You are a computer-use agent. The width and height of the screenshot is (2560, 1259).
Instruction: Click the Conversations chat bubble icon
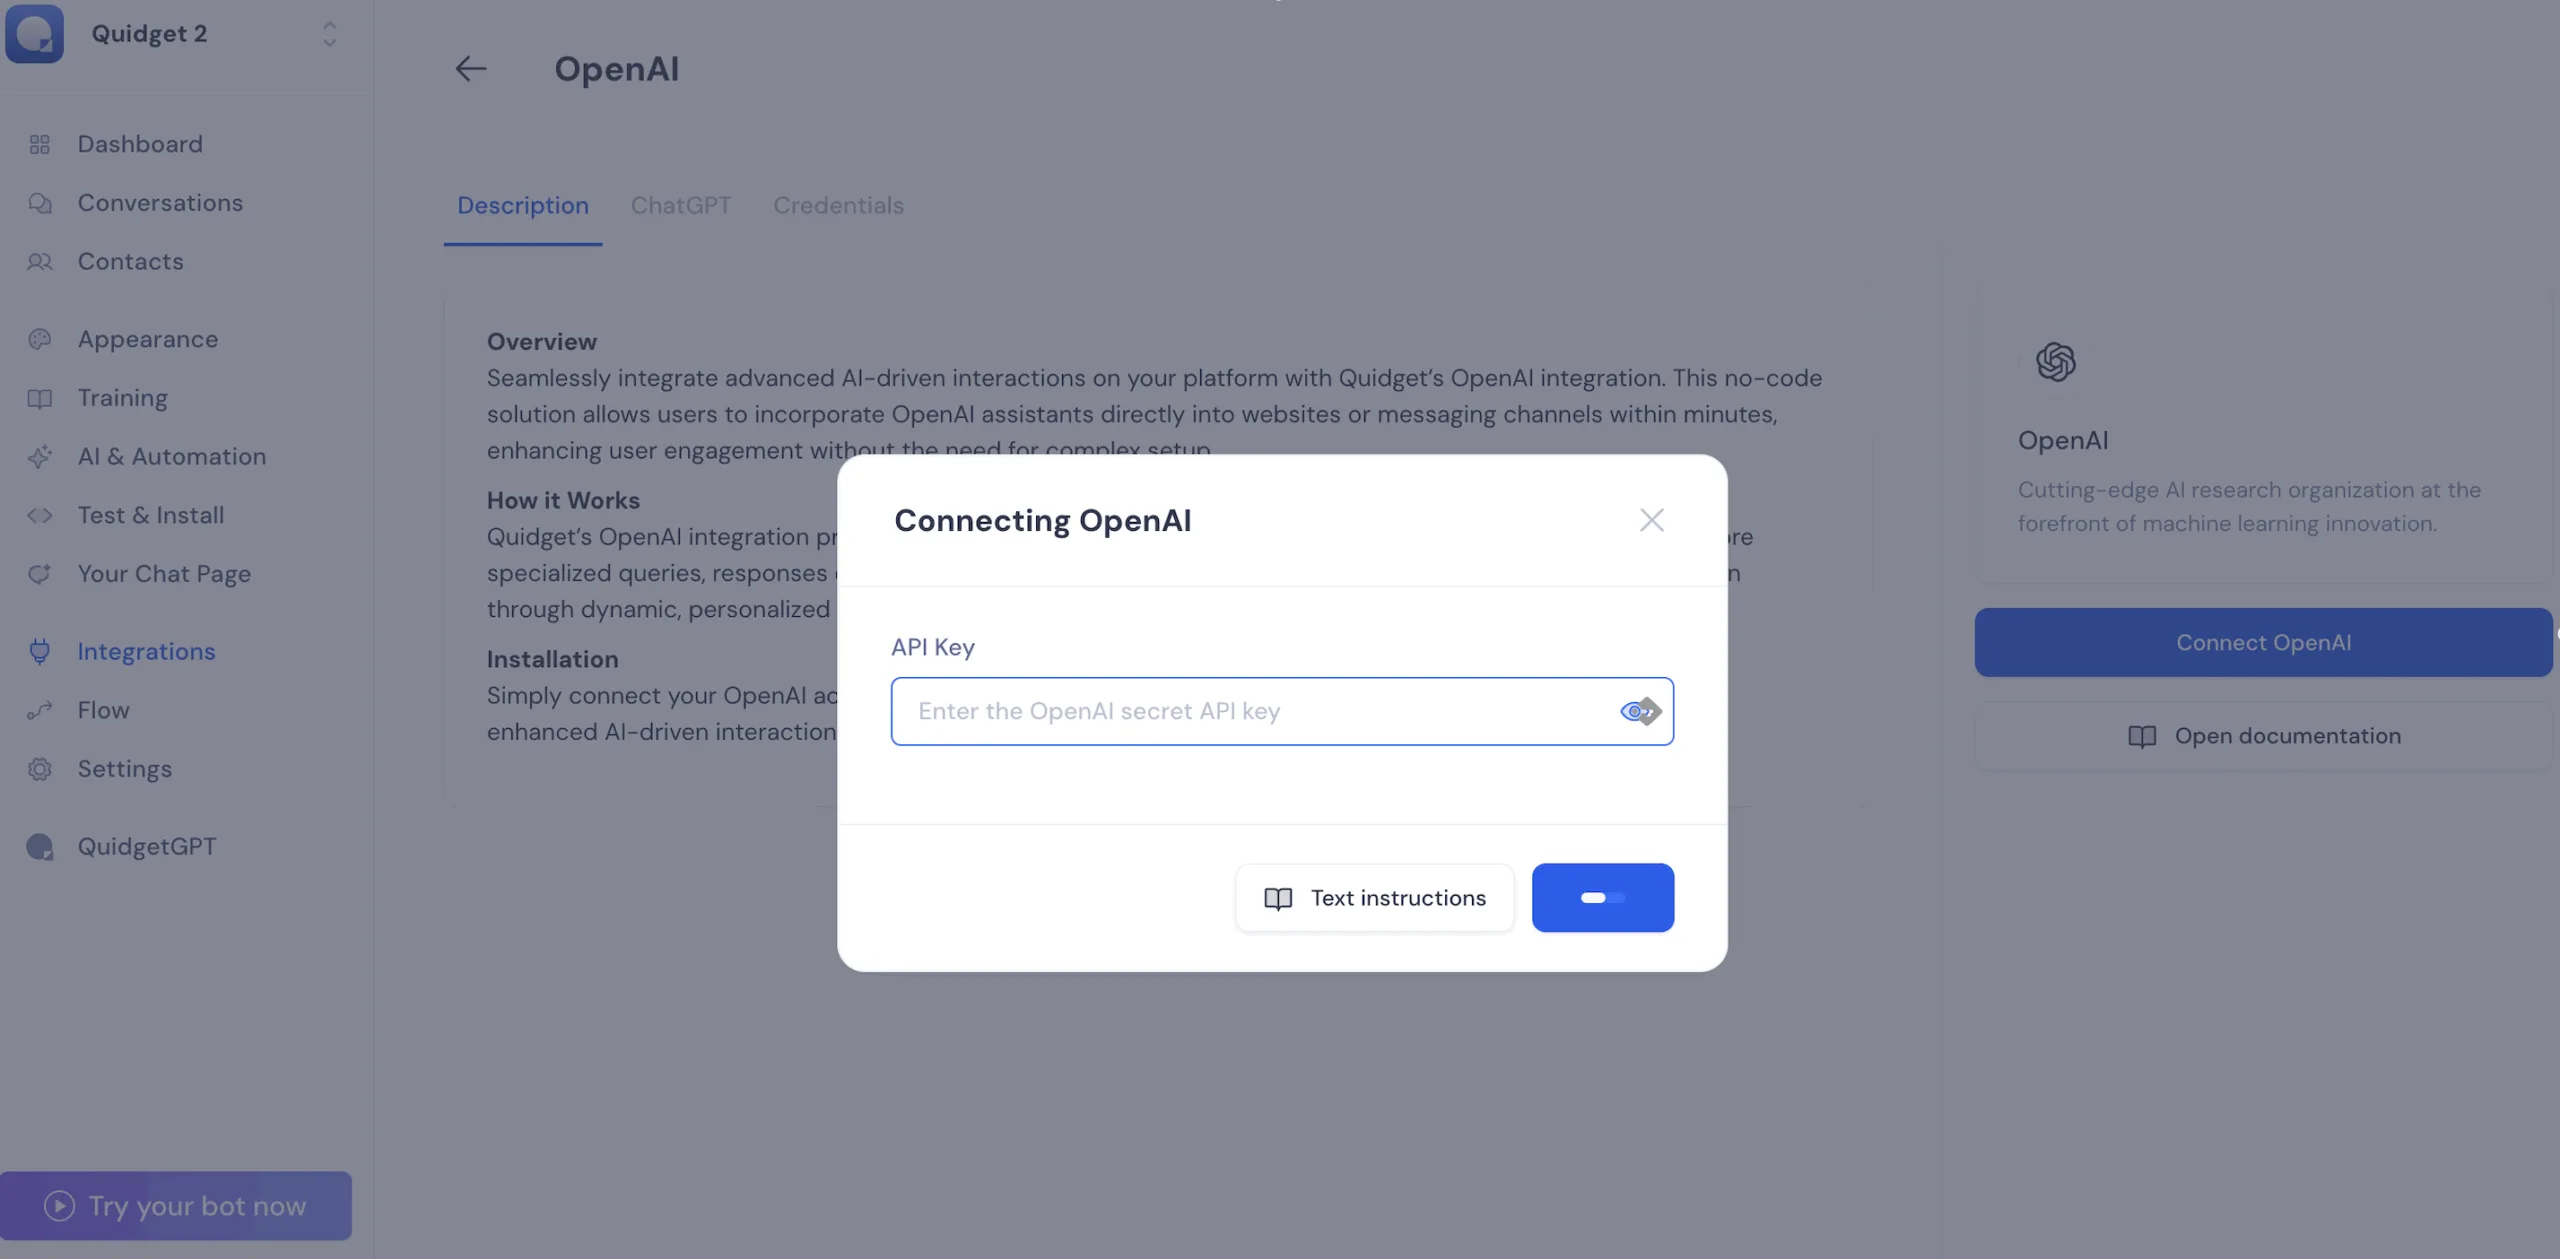coord(40,204)
